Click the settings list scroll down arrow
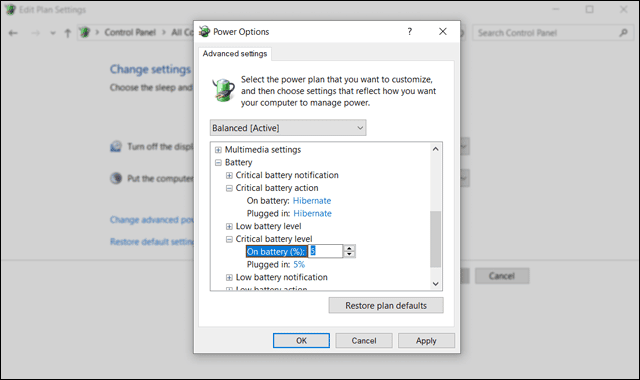Image resolution: width=640 pixels, height=380 pixels. (x=436, y=284)
